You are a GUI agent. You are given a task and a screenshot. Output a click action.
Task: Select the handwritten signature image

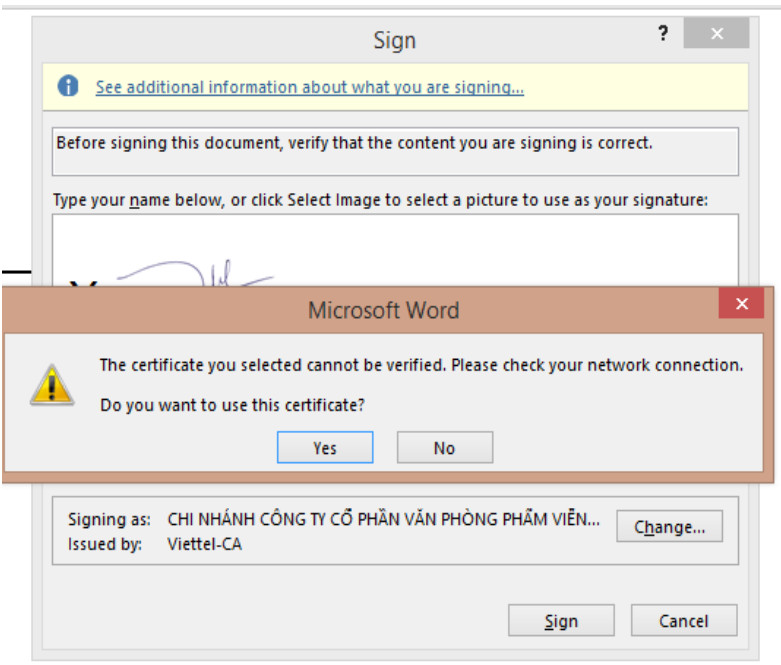pos(194,273)
